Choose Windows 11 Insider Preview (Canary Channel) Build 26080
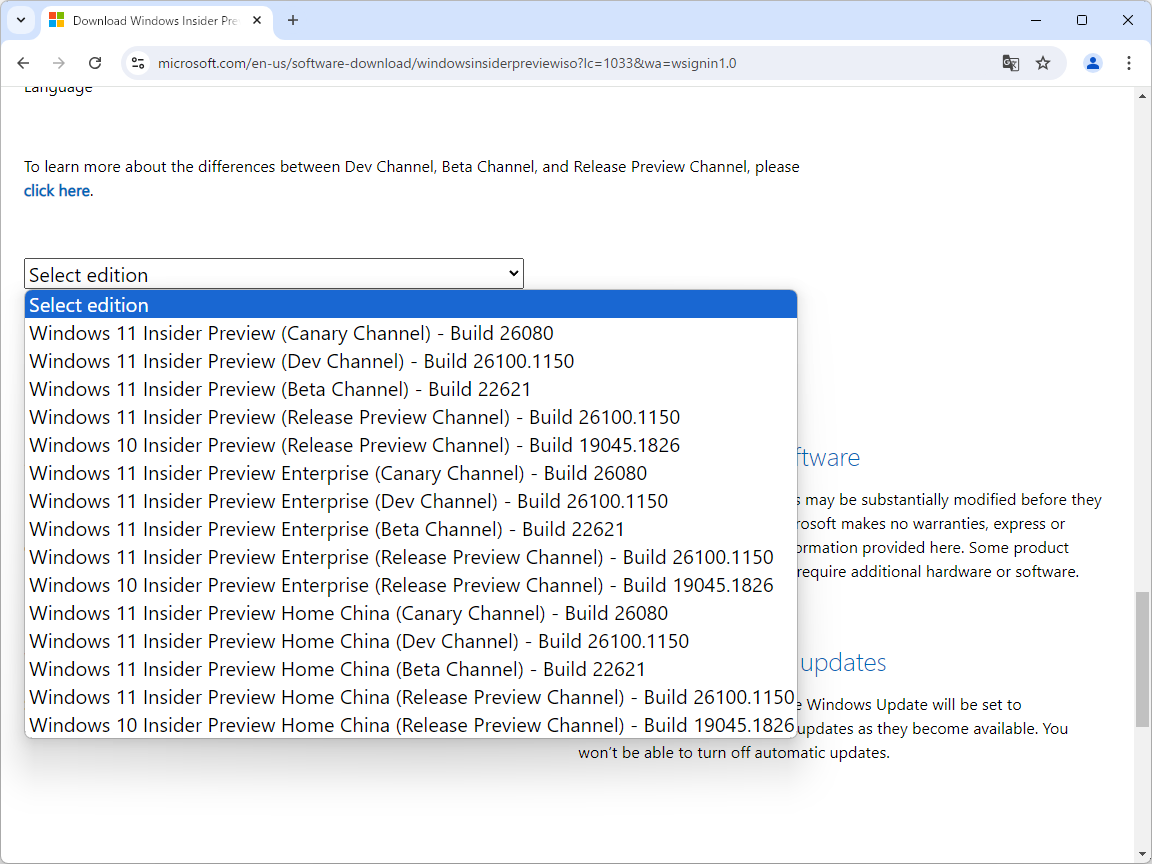The image size is (1152, 864). 291,333
